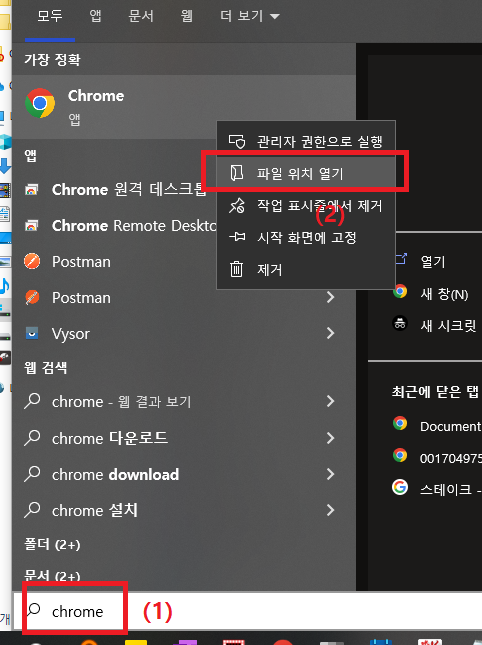This screenshot has height=645, width=482.
Task: Click magnifier icon in search box
Action: [x=34, y=610]
